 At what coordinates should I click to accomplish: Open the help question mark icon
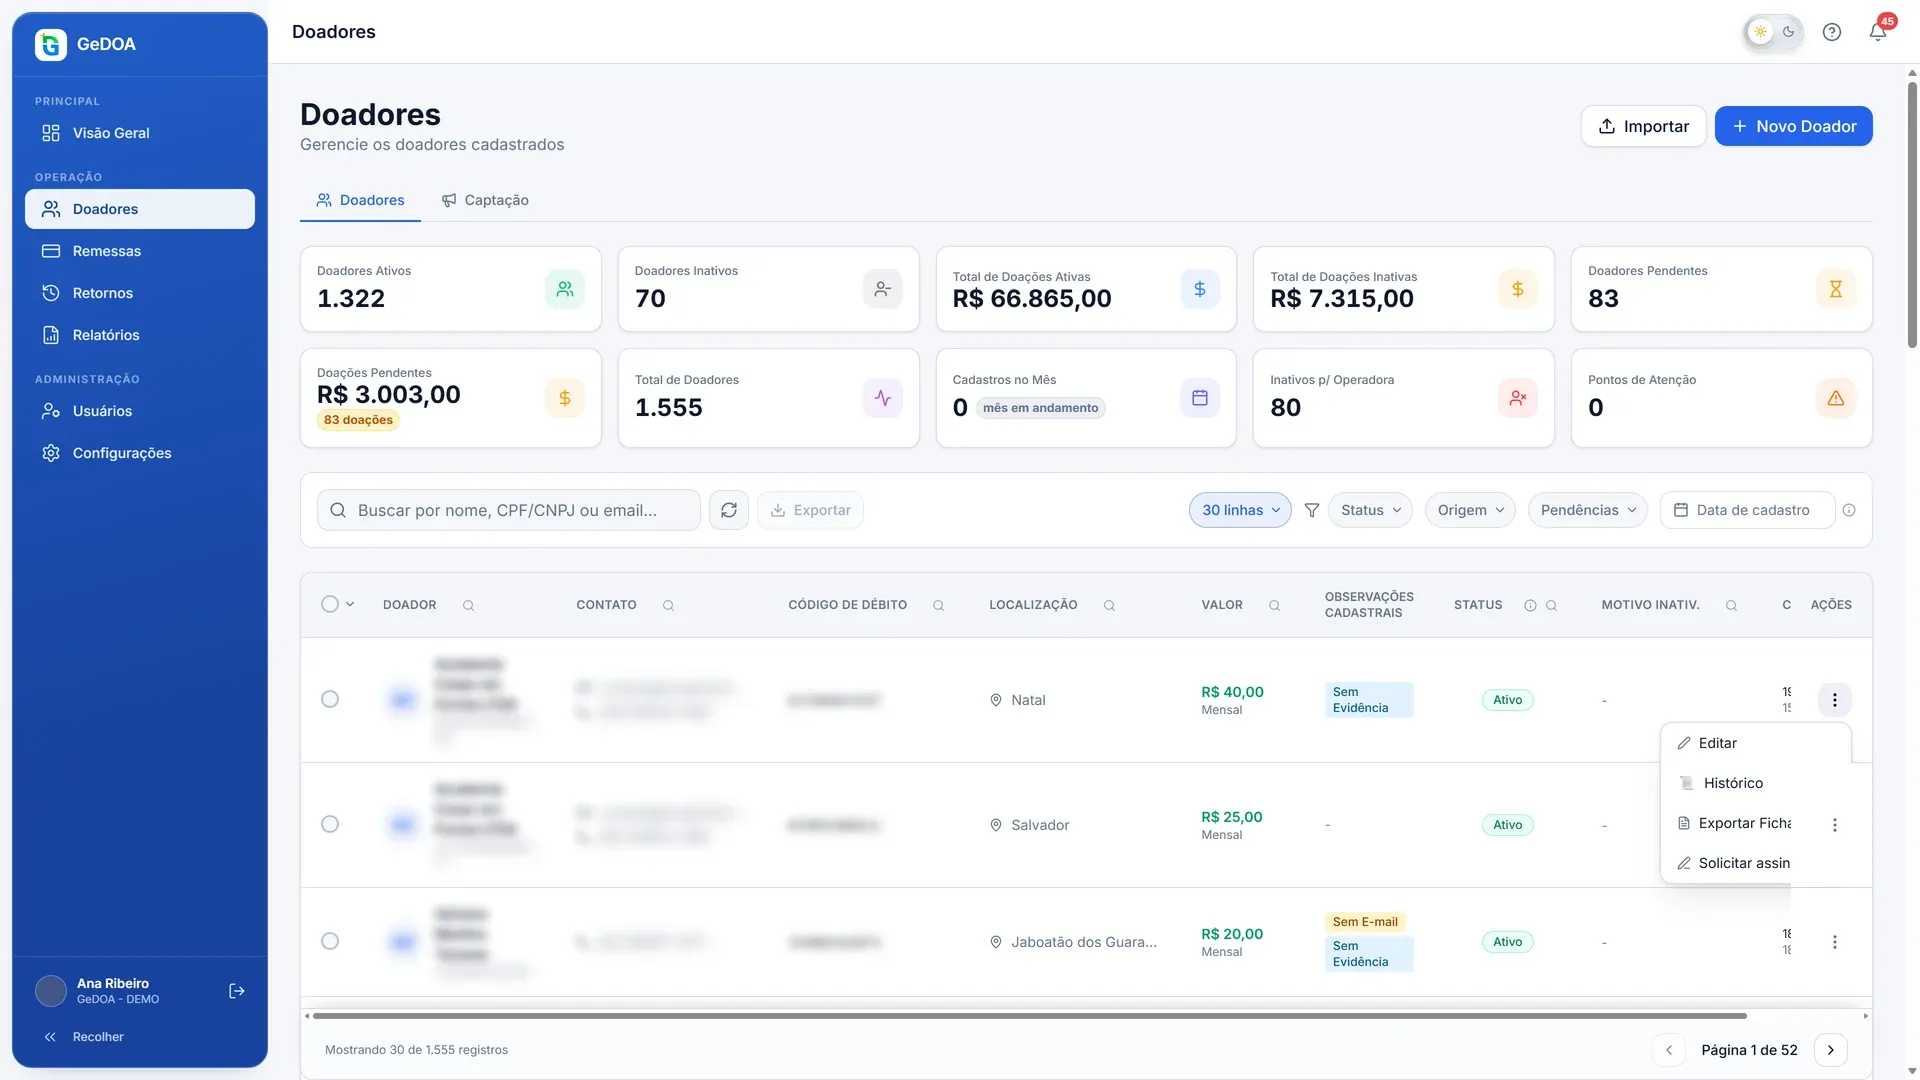coord(1831,32)
